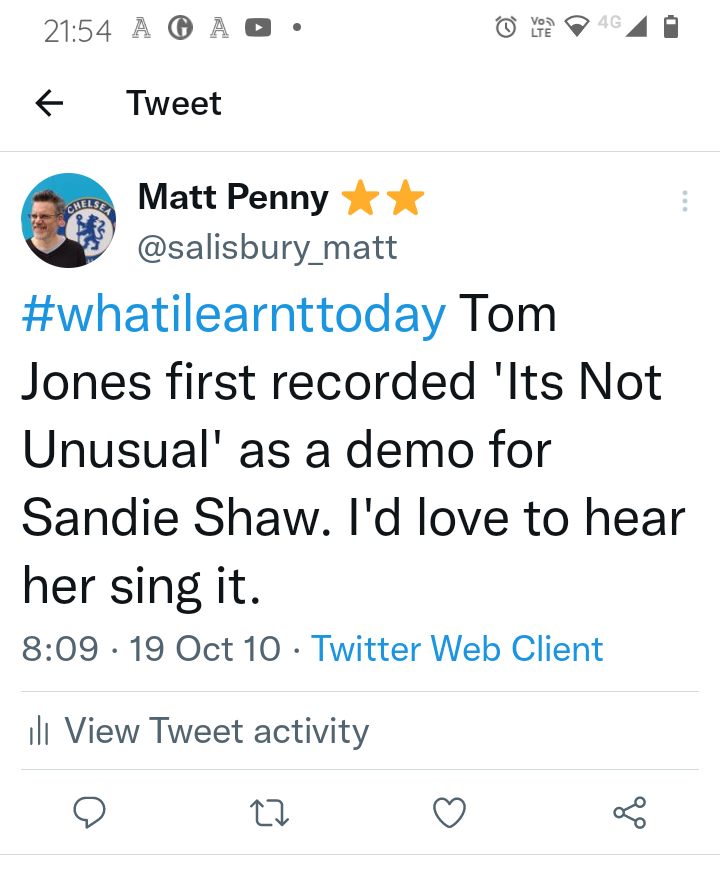
Task: Reply to the tweet
Action: [90, 813]
